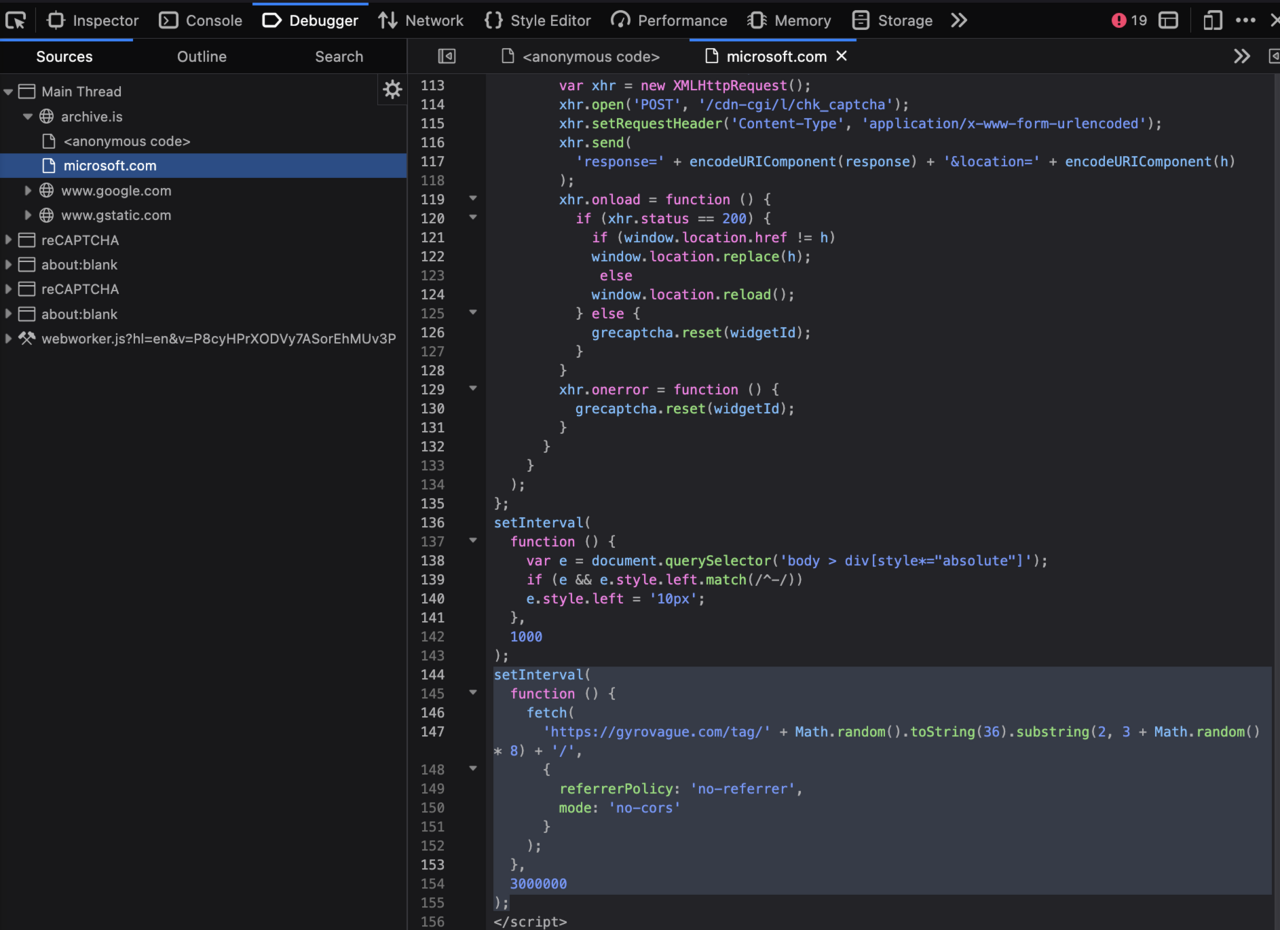Expand the webworker.js thread node

click(8, 339)
